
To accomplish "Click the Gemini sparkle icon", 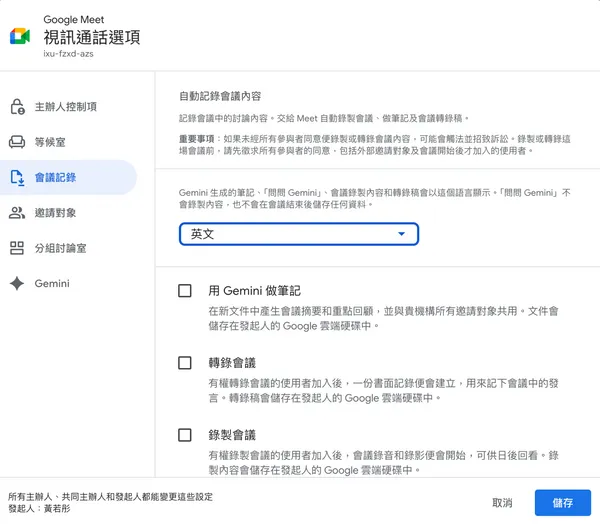I will coord(17,283).
